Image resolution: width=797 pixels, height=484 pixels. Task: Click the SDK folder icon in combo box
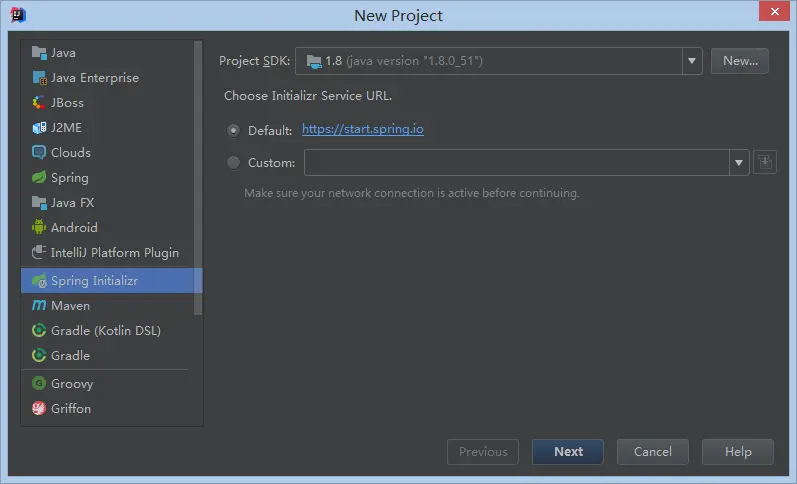coord(314,62)
